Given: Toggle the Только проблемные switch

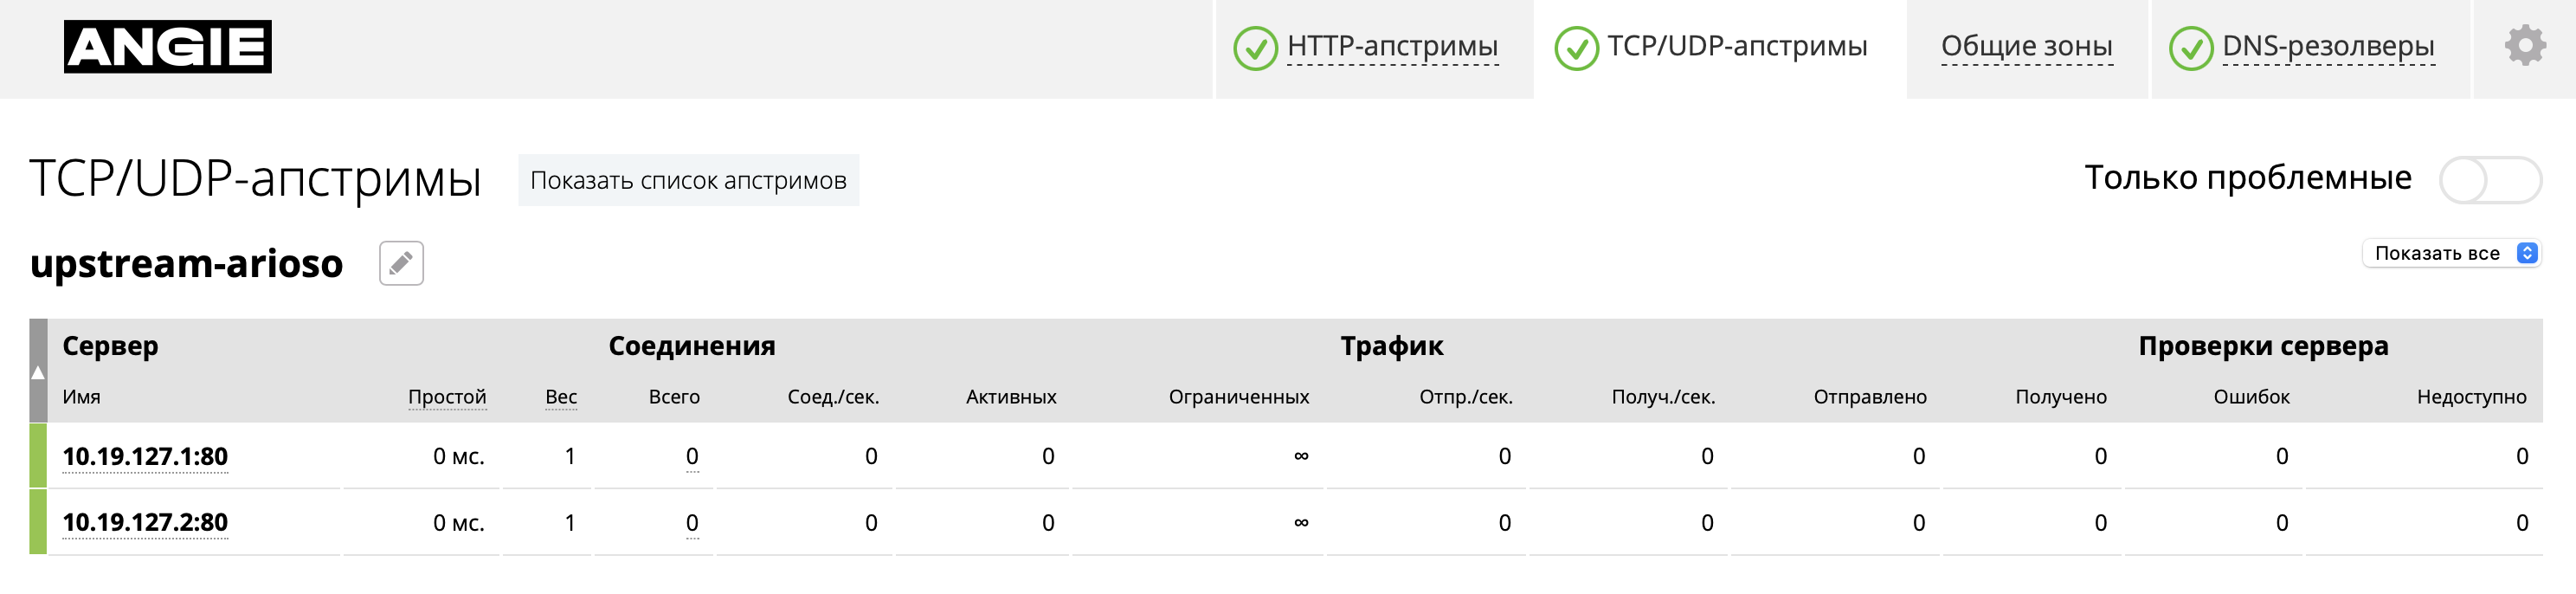Looking at the screenshot, I should pos(2489,180).
